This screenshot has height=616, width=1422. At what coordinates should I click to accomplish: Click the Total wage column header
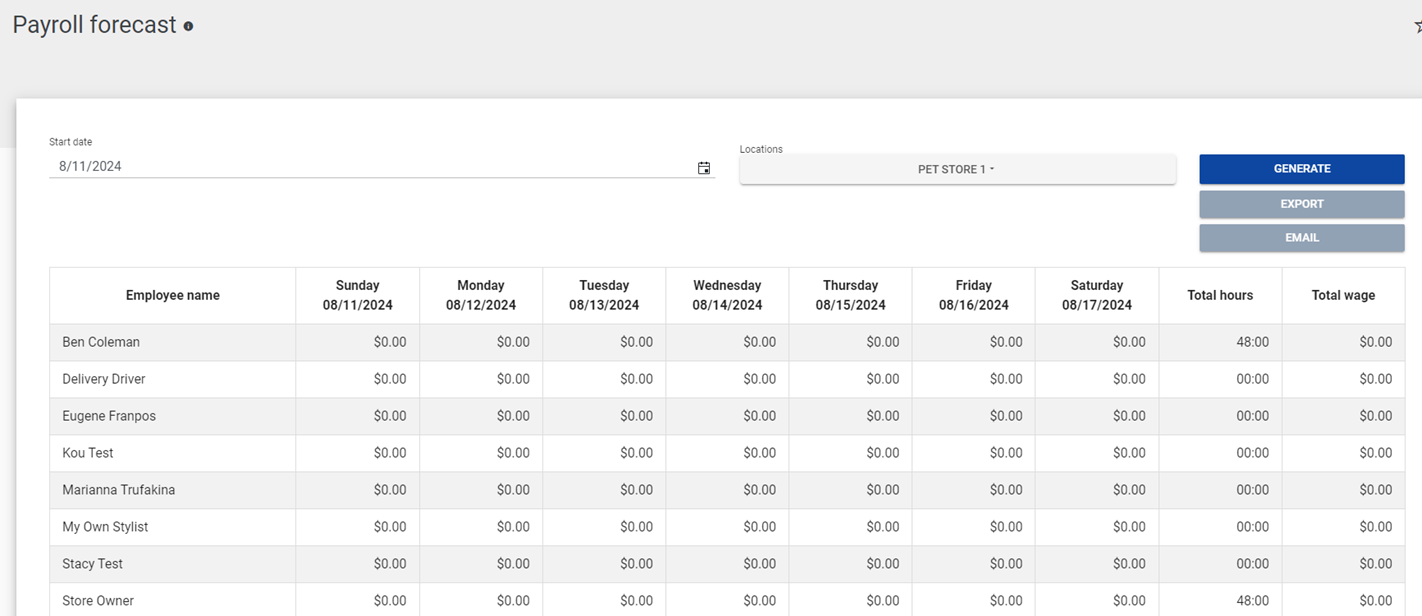tap(1343, 295)
